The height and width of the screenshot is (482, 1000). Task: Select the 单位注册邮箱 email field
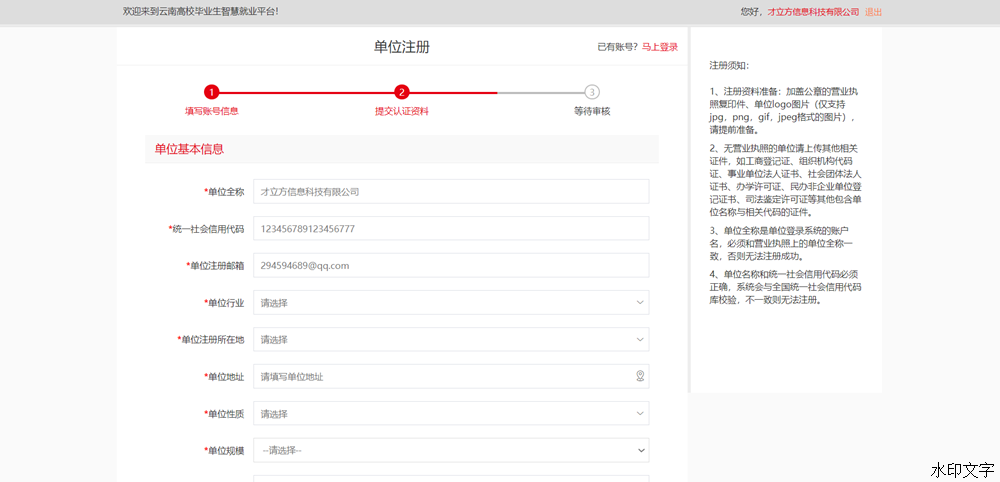[451, 266]
